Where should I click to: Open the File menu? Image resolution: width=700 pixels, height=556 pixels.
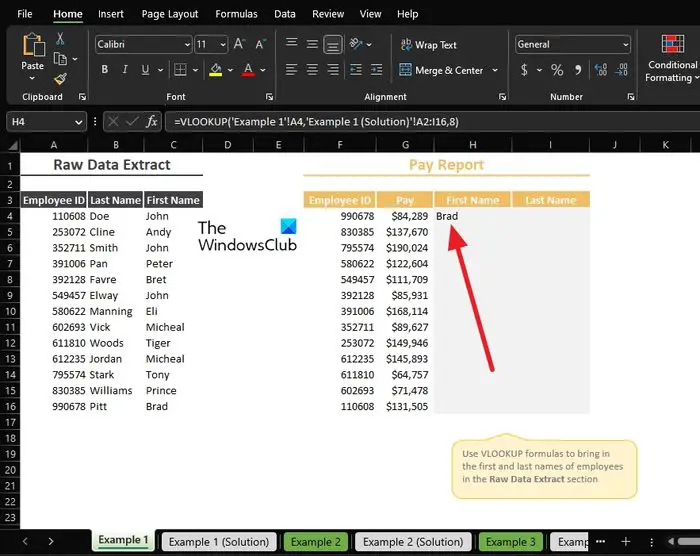pos(25,14)
